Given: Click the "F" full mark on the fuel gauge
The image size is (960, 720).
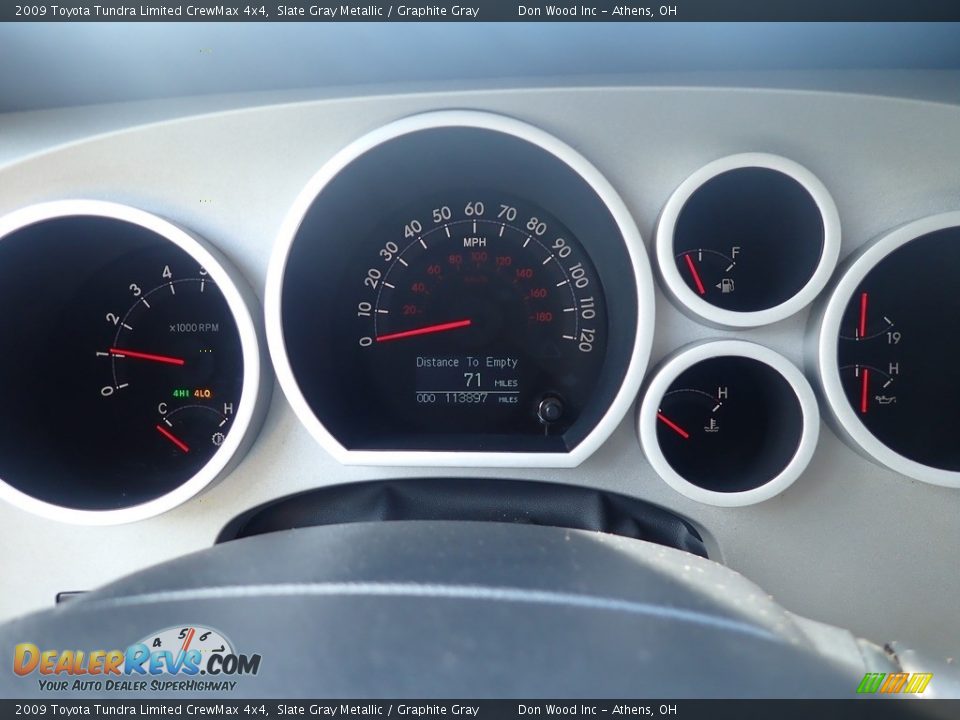Looking at the screenshot, I should (735, 252).
